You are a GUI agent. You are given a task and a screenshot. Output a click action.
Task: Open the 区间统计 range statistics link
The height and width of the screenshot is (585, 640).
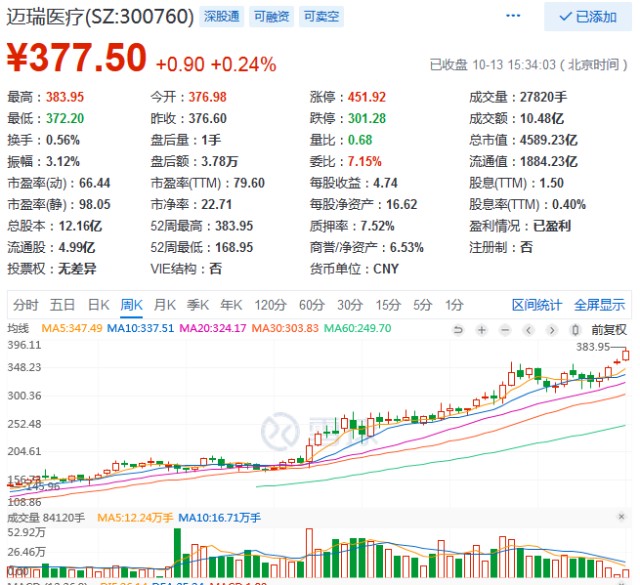pyautogui.click(x=537, y=305)
